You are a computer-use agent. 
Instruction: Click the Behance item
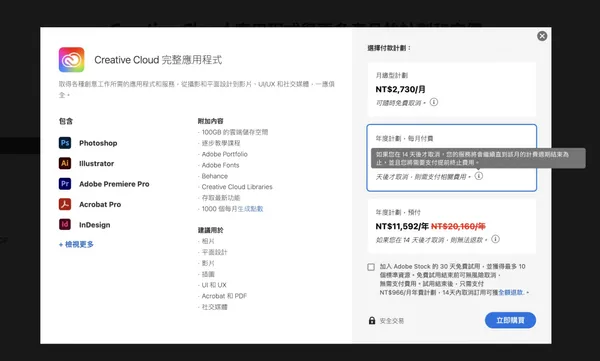pos(215,176)
